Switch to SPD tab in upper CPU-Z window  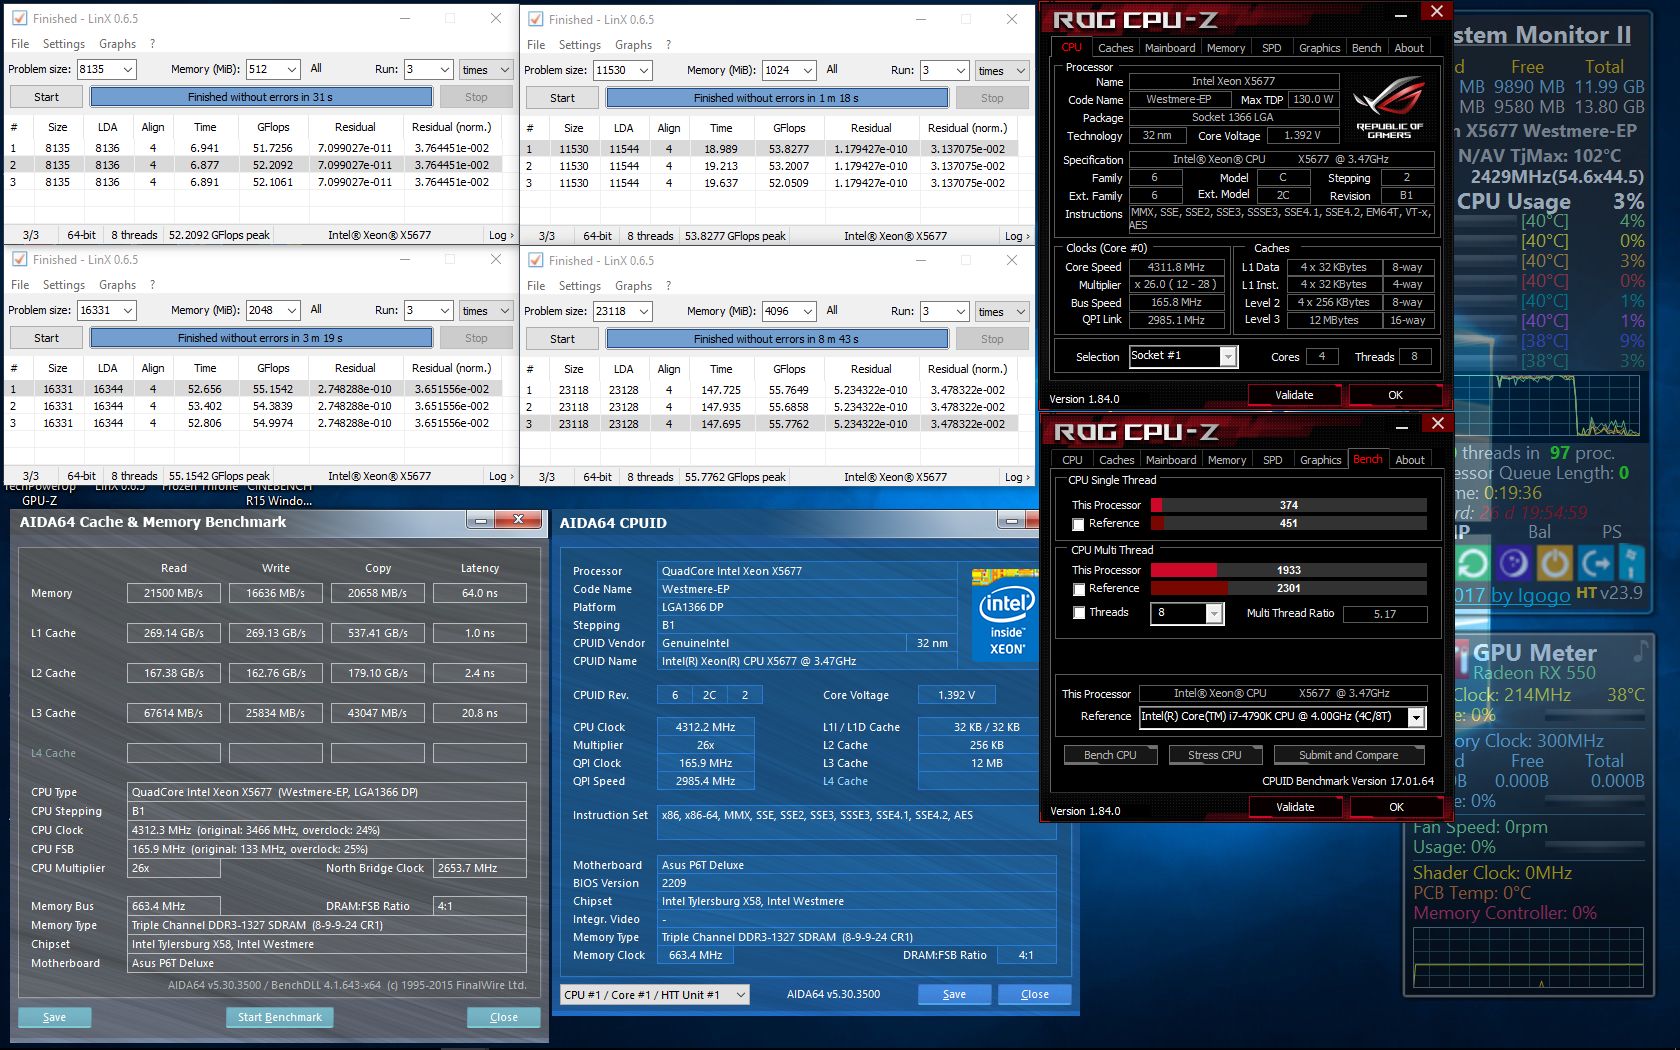tap(1271, 48)
